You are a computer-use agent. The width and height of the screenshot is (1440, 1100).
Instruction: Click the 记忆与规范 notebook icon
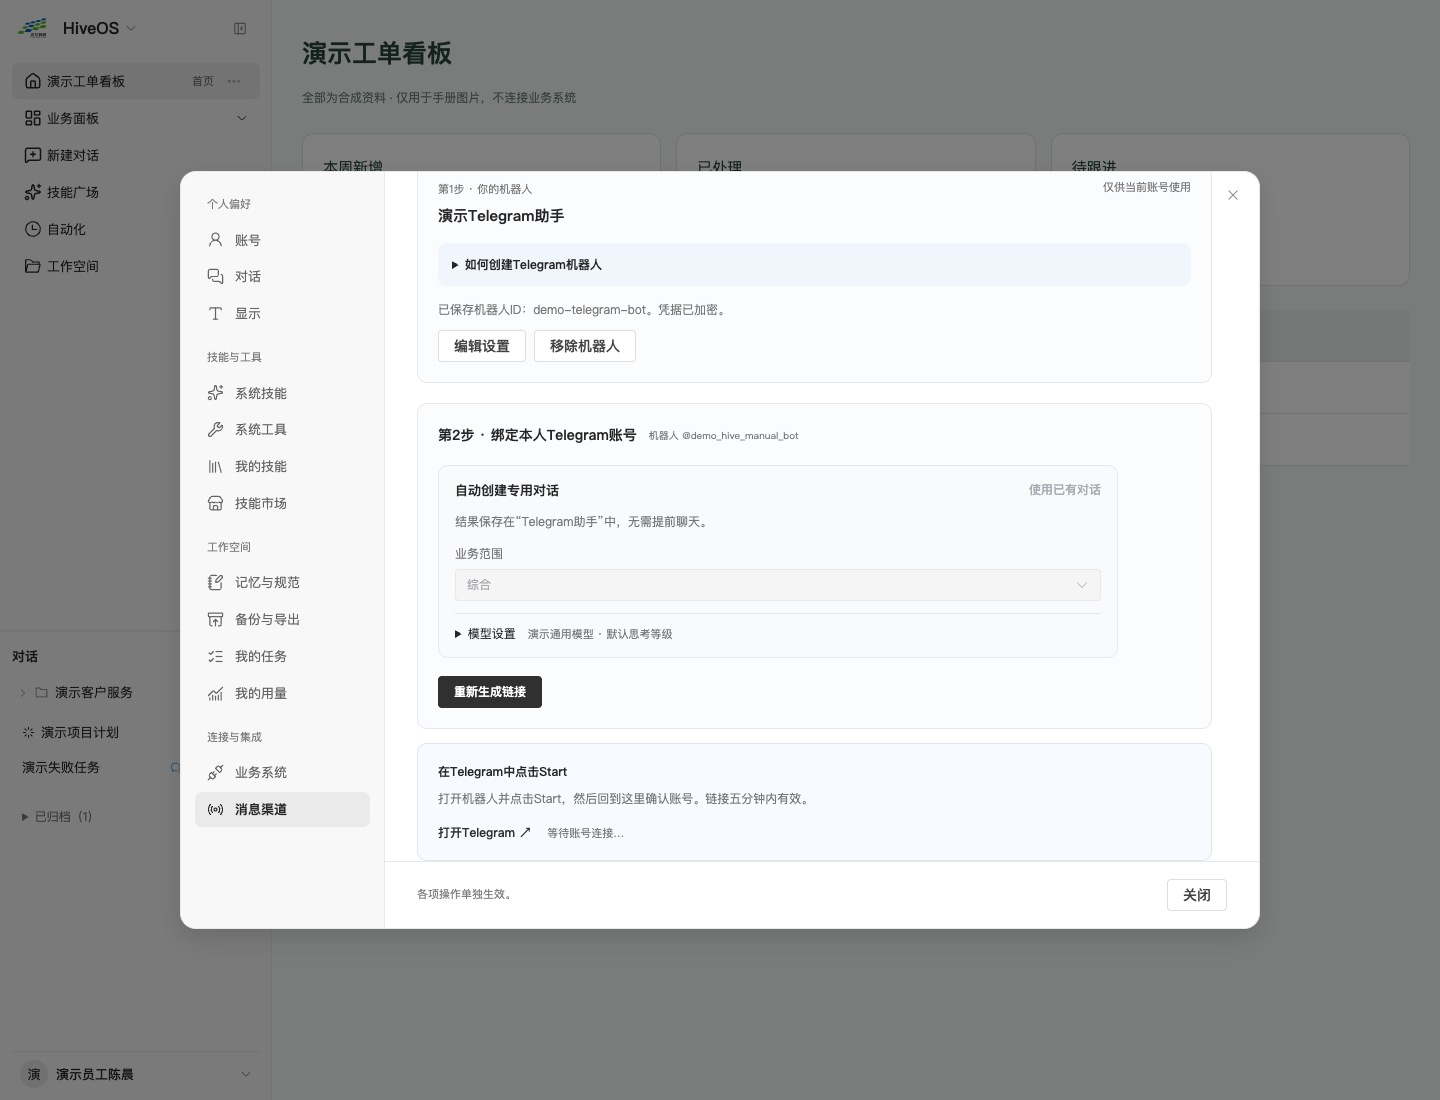[215, 582]
